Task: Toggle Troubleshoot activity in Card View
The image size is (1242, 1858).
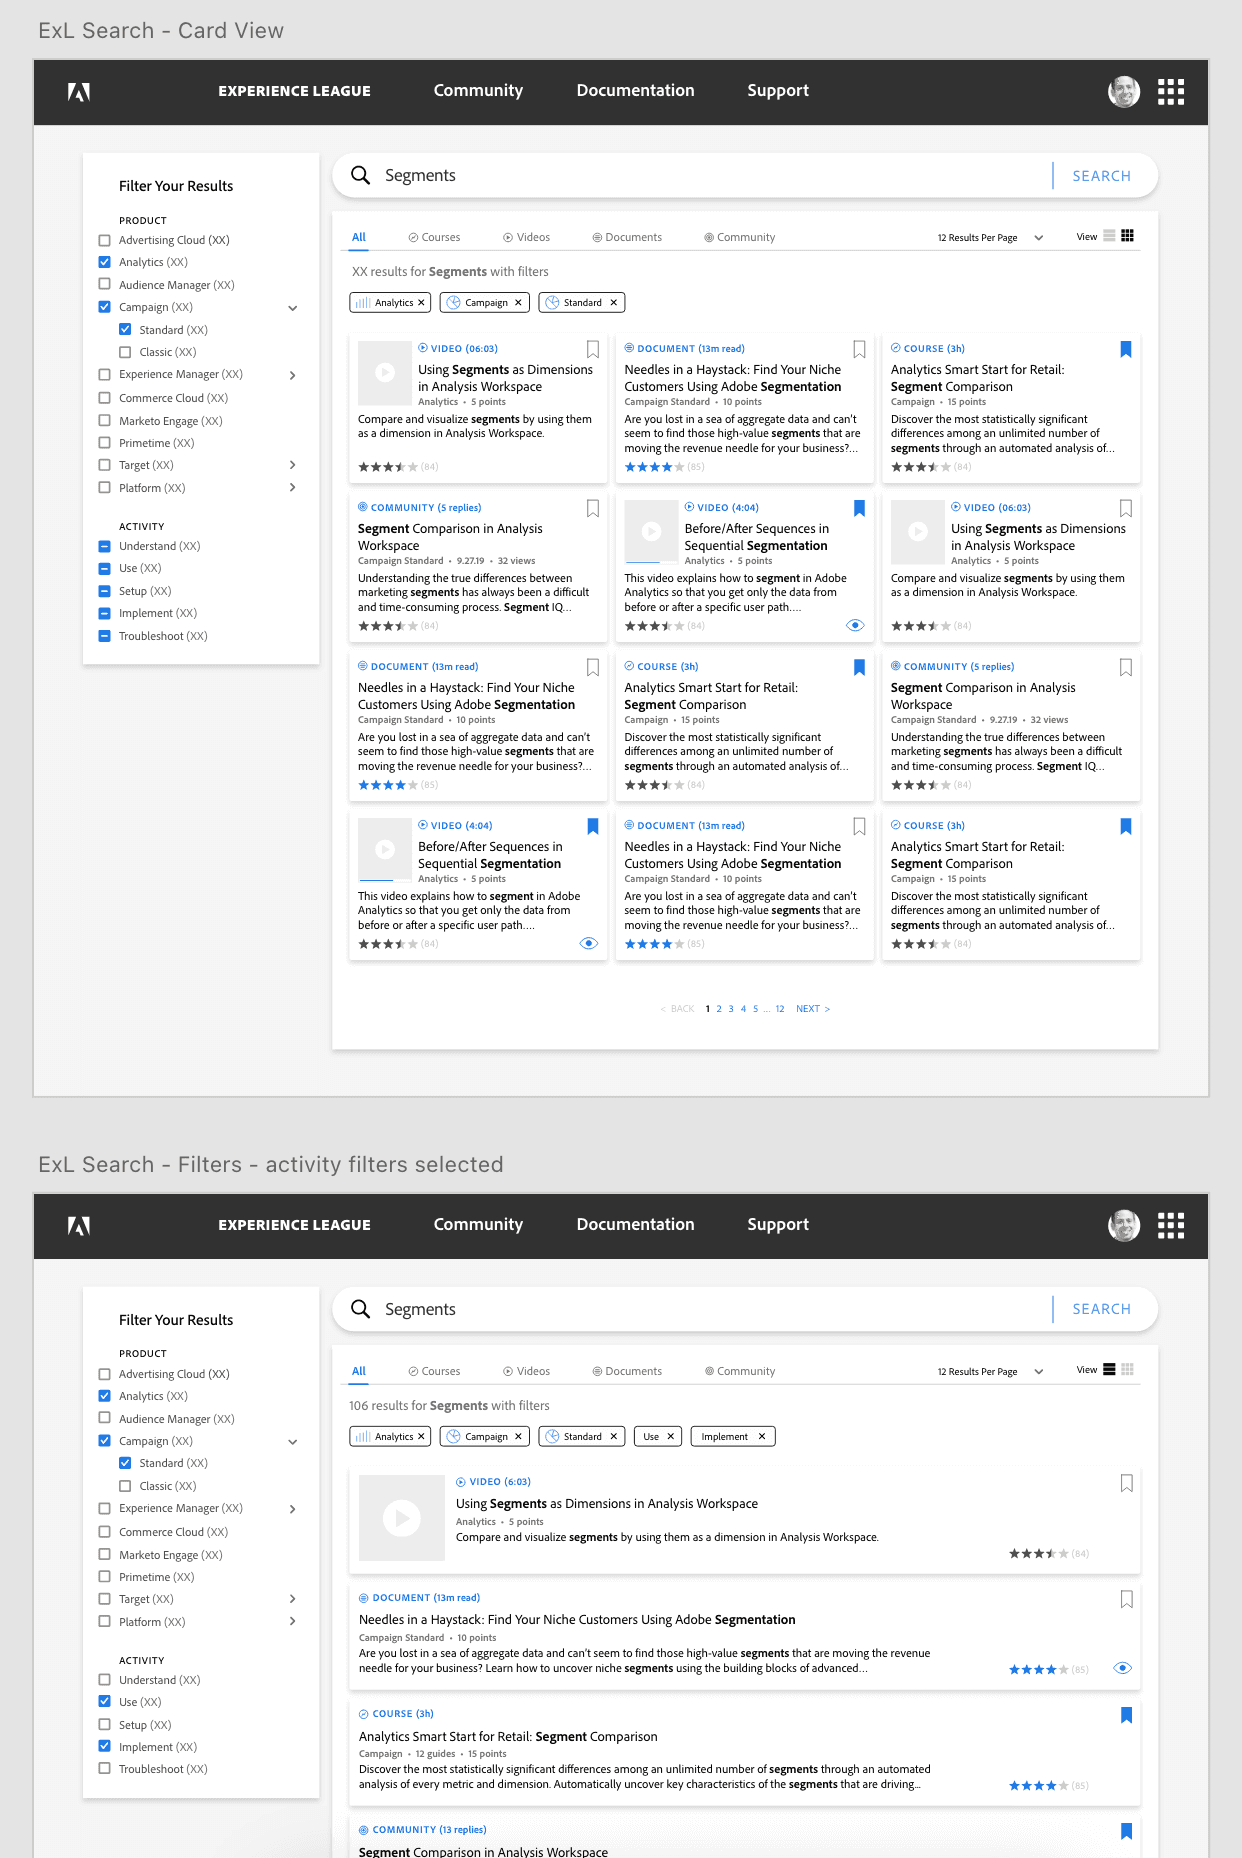Action: [x=105, y=636]
